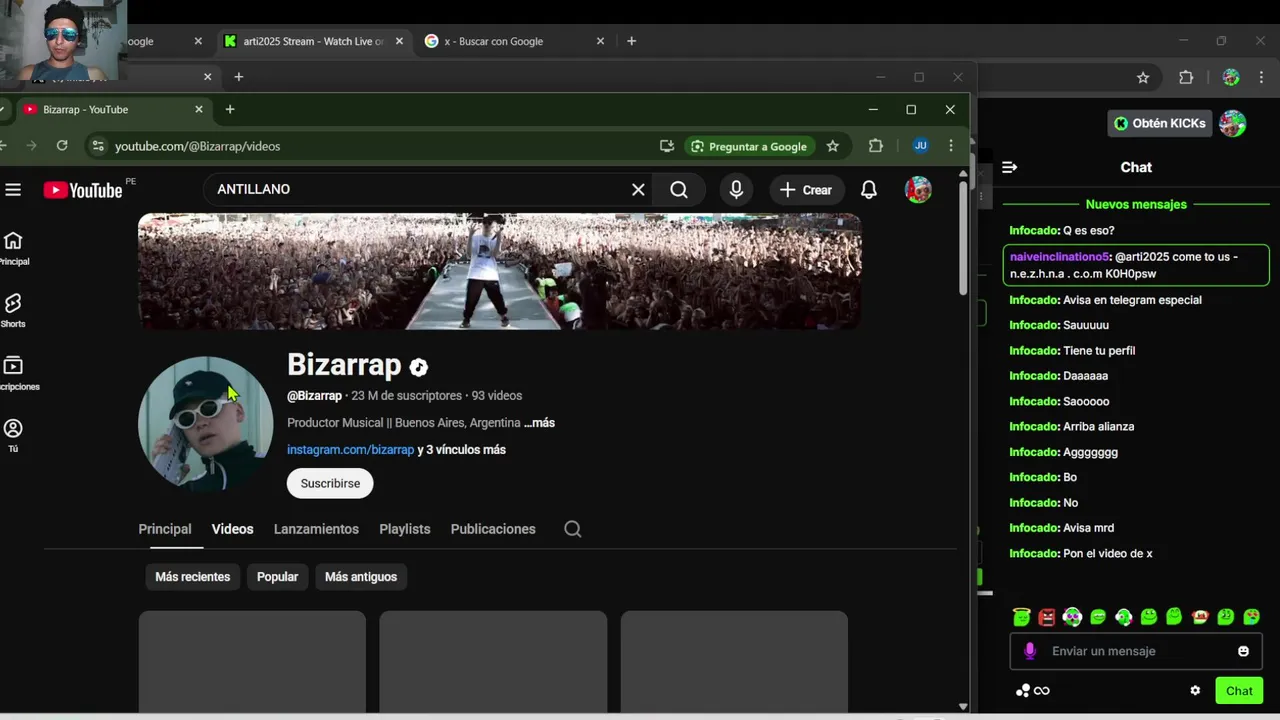This screenshot has height=720, width=1280.
Task: Collapse the Kick chat panel arrow icon
Action: 1009,167
